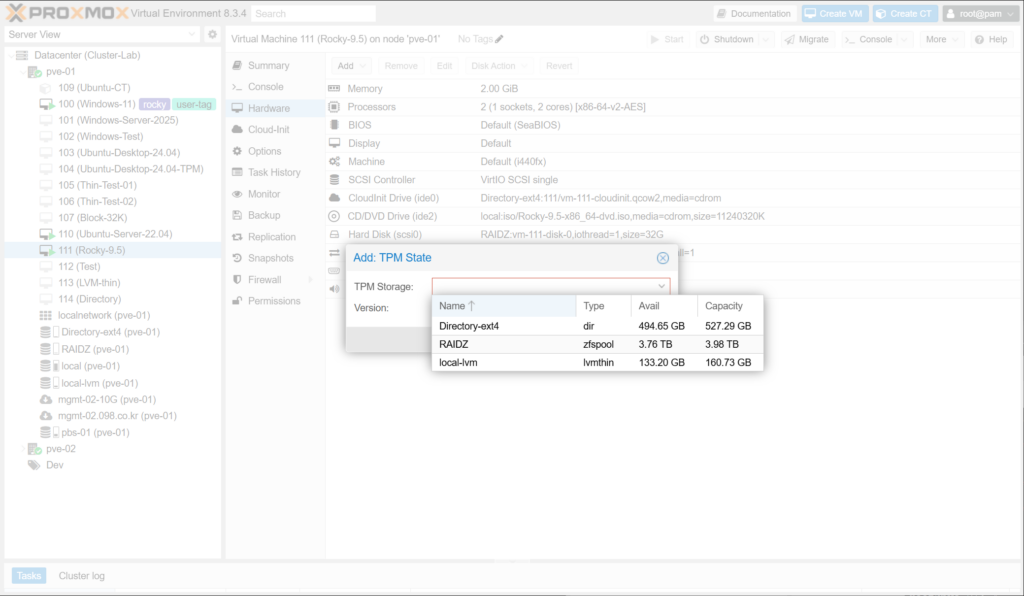This screenshot has height=596, width=1024.
Task: Click the Dev tag icon in tree
Action: 34,465
